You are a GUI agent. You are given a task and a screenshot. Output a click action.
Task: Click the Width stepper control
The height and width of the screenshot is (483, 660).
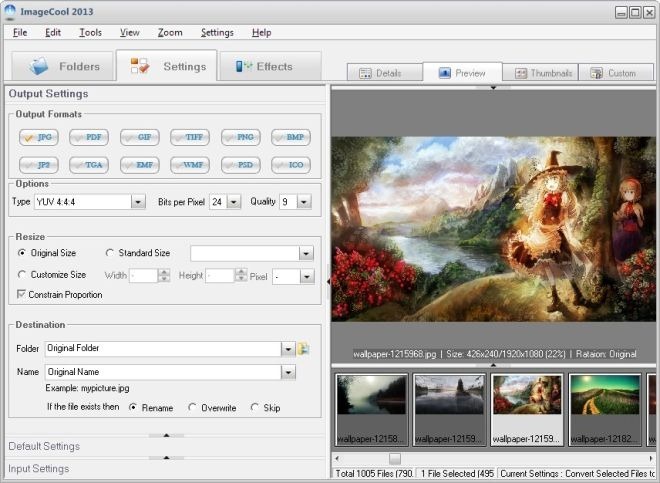pos(164,275)
